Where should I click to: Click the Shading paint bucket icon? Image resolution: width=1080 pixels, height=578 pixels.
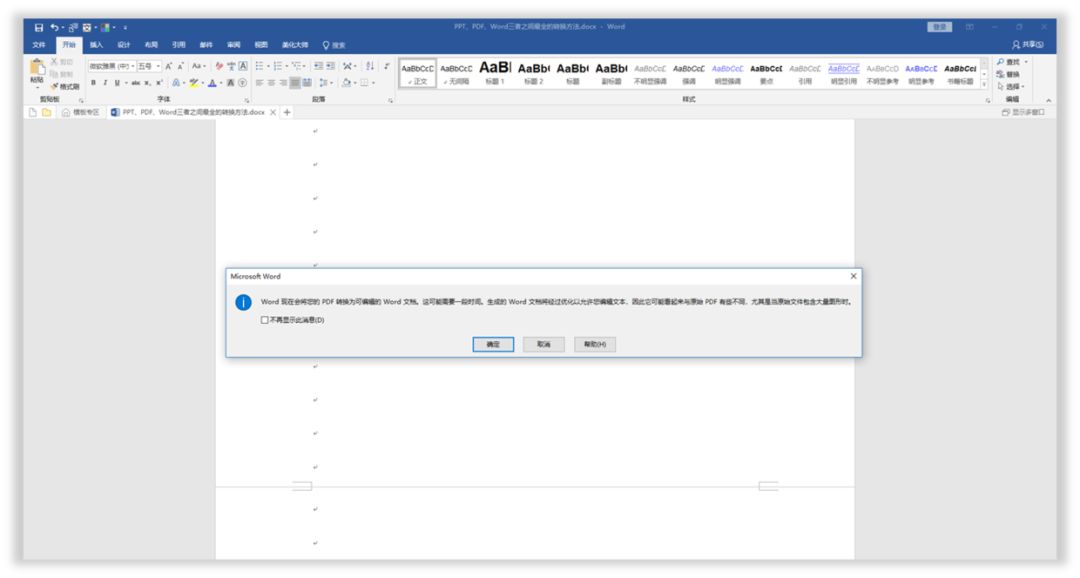tap(346, 83)
